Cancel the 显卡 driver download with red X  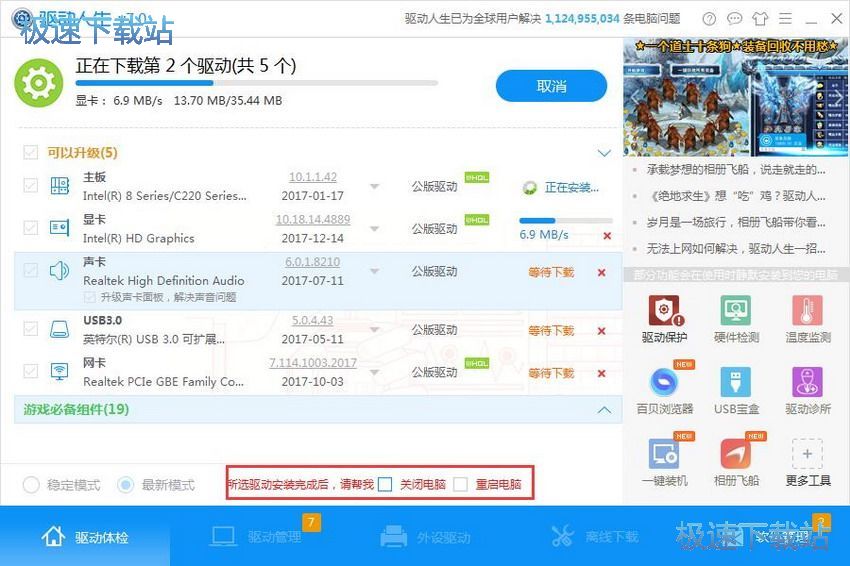click(x=607, y=236)
